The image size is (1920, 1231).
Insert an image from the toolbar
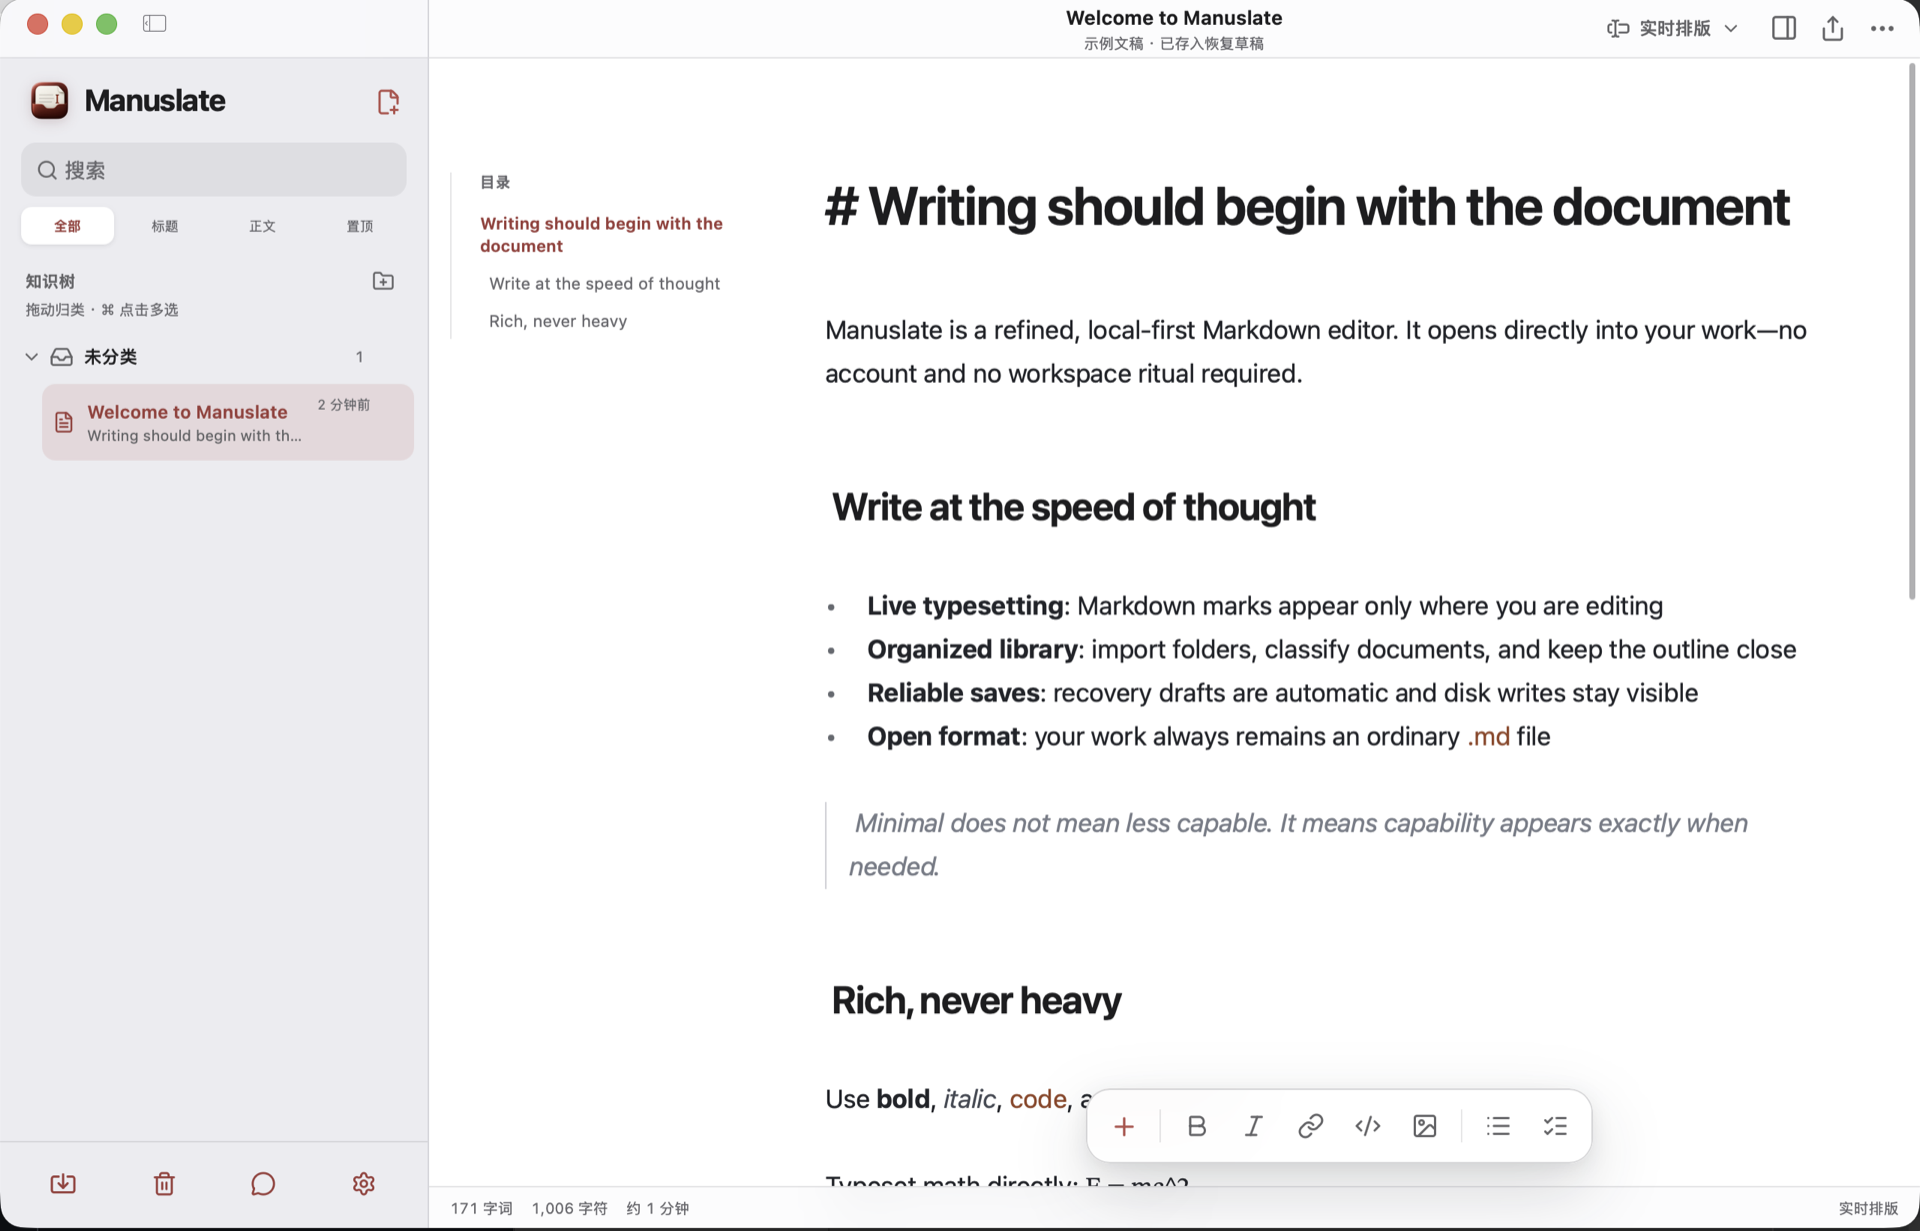1425,1126
